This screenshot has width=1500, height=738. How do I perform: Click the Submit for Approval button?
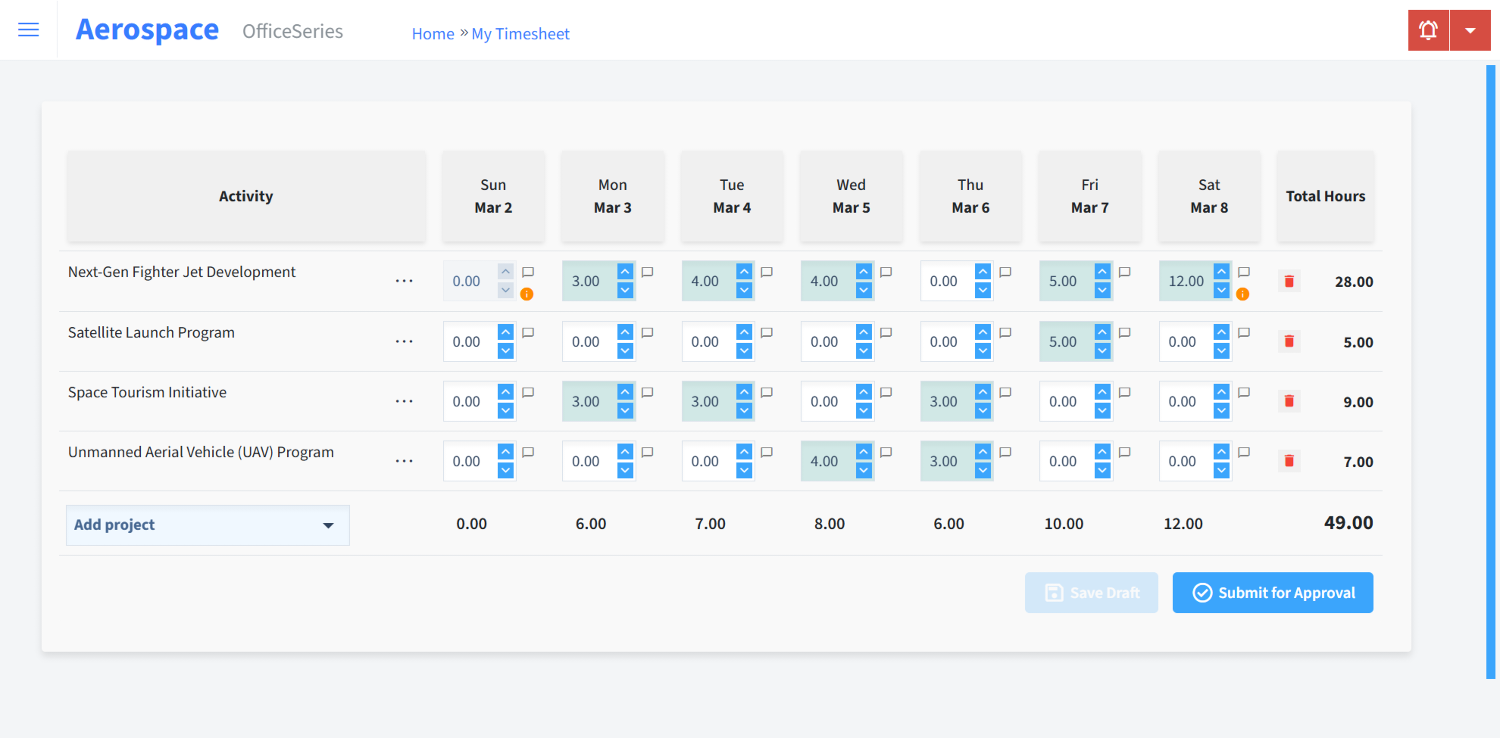(x=1272, y=592)
